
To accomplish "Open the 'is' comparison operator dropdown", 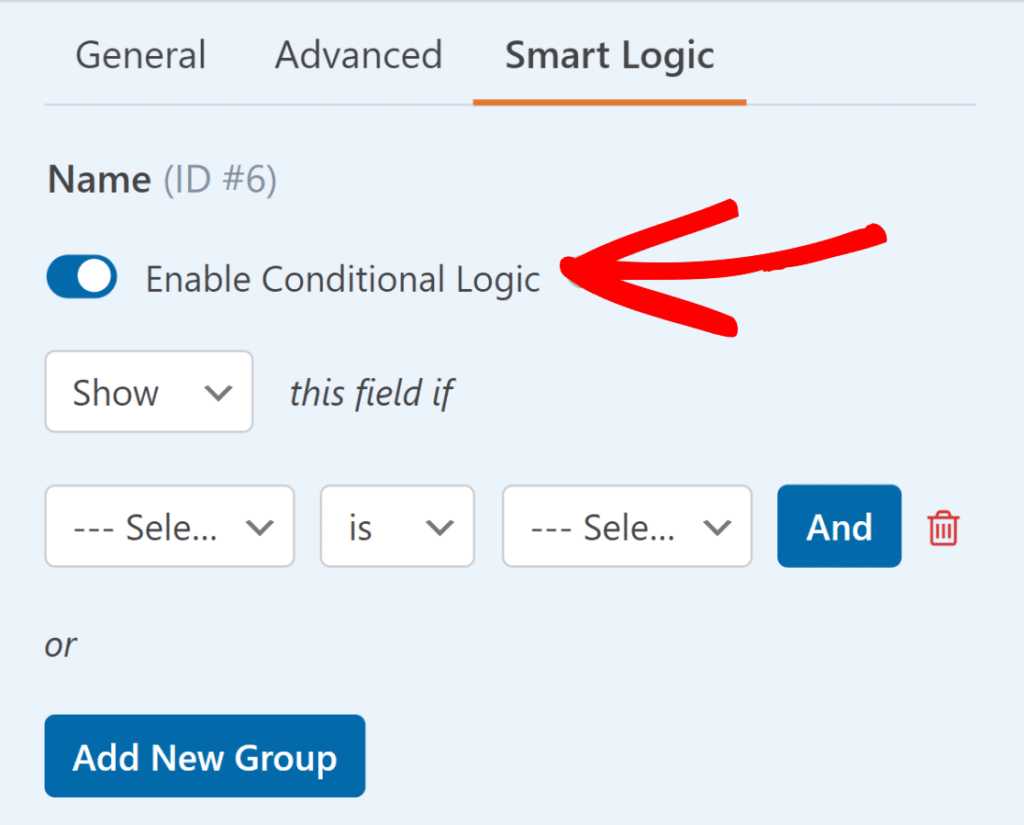I will 397,526.
